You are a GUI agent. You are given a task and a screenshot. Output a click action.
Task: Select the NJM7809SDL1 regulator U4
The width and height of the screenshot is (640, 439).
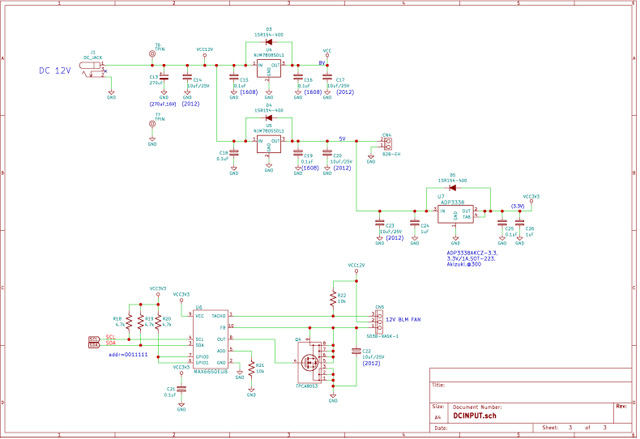coord(268,67)
